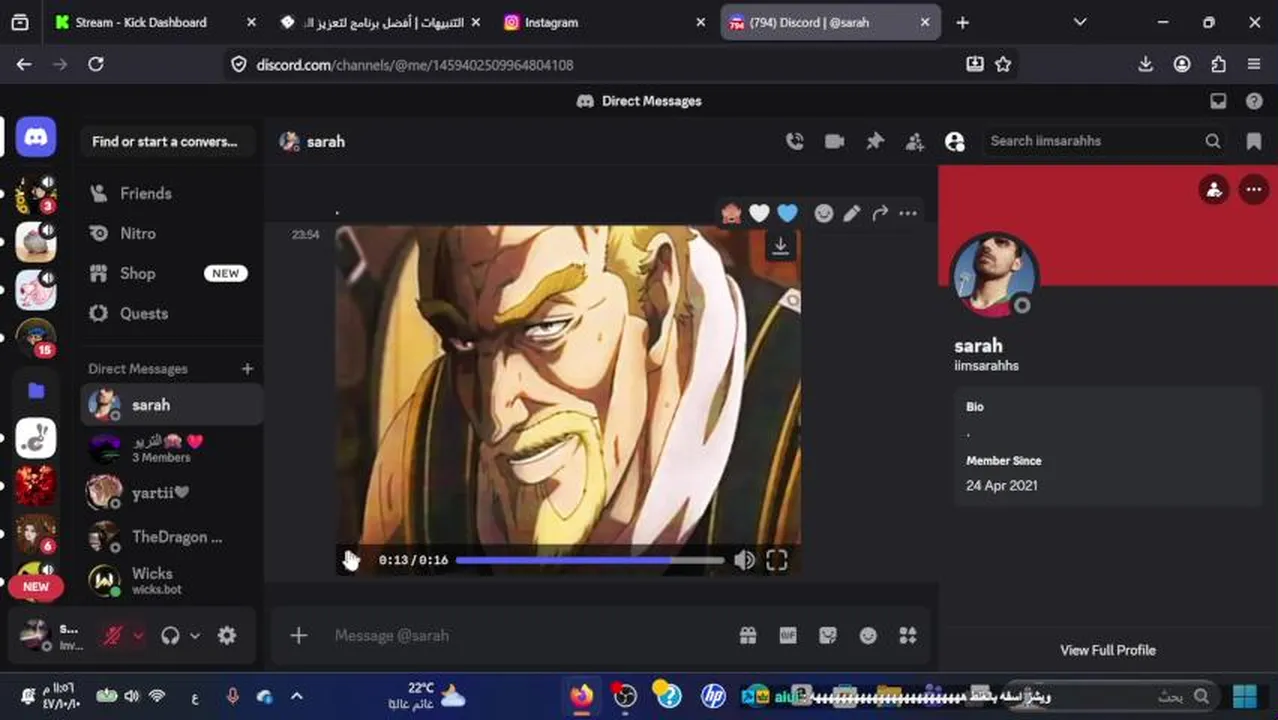Open the Wicks bot conversation
This screenshot has width=1278, height=720.
tap(171, 580)
